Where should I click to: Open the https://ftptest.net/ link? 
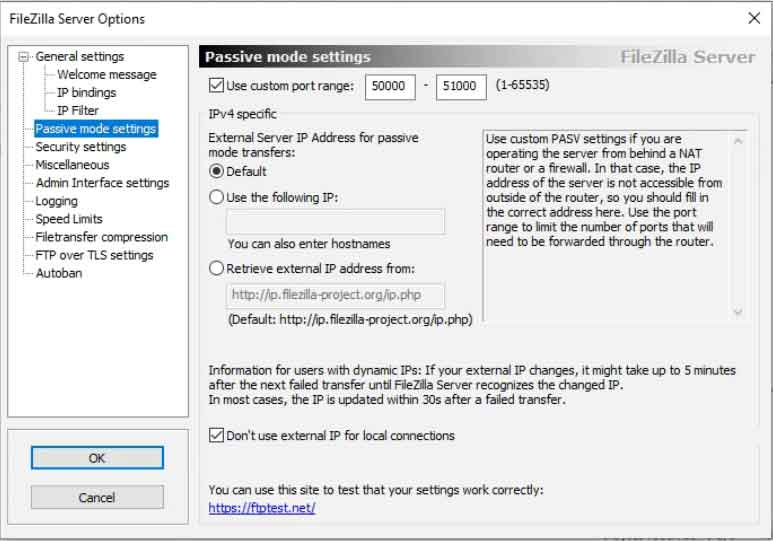coord(262,507)
